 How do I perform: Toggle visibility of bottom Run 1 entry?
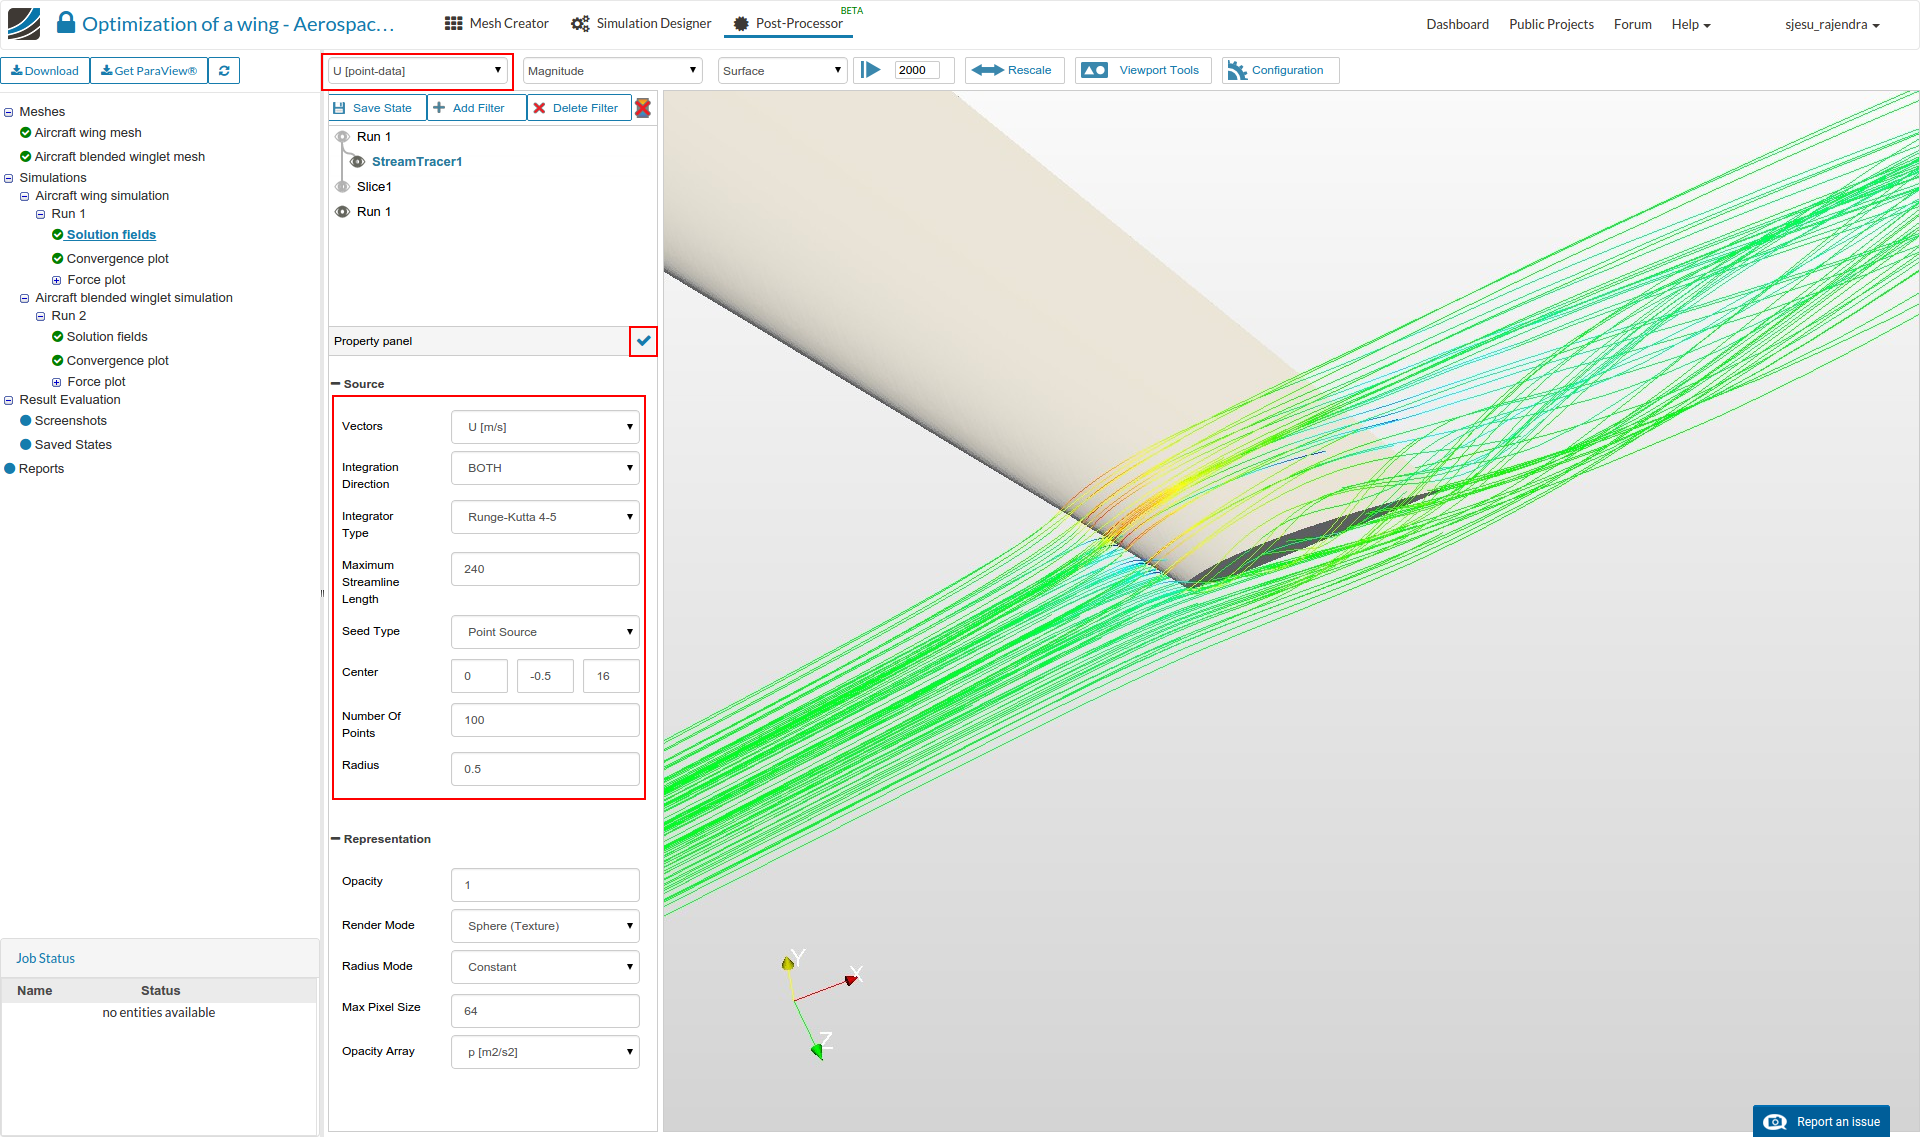click(342, 212)
